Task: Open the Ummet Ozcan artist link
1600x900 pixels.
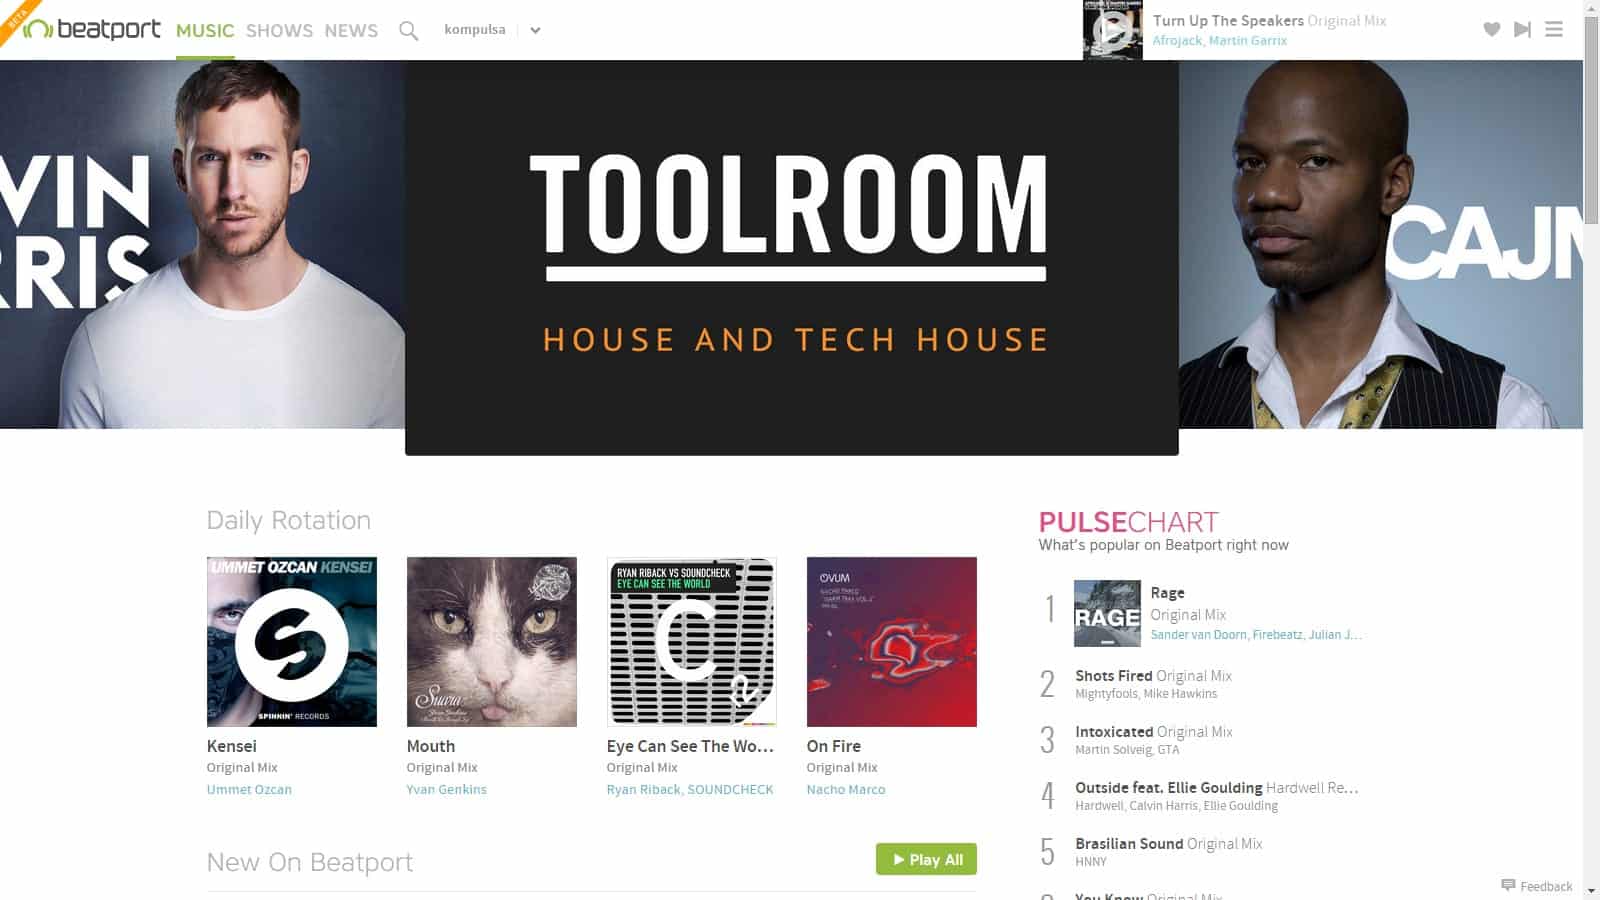Action: pos(249,789)
